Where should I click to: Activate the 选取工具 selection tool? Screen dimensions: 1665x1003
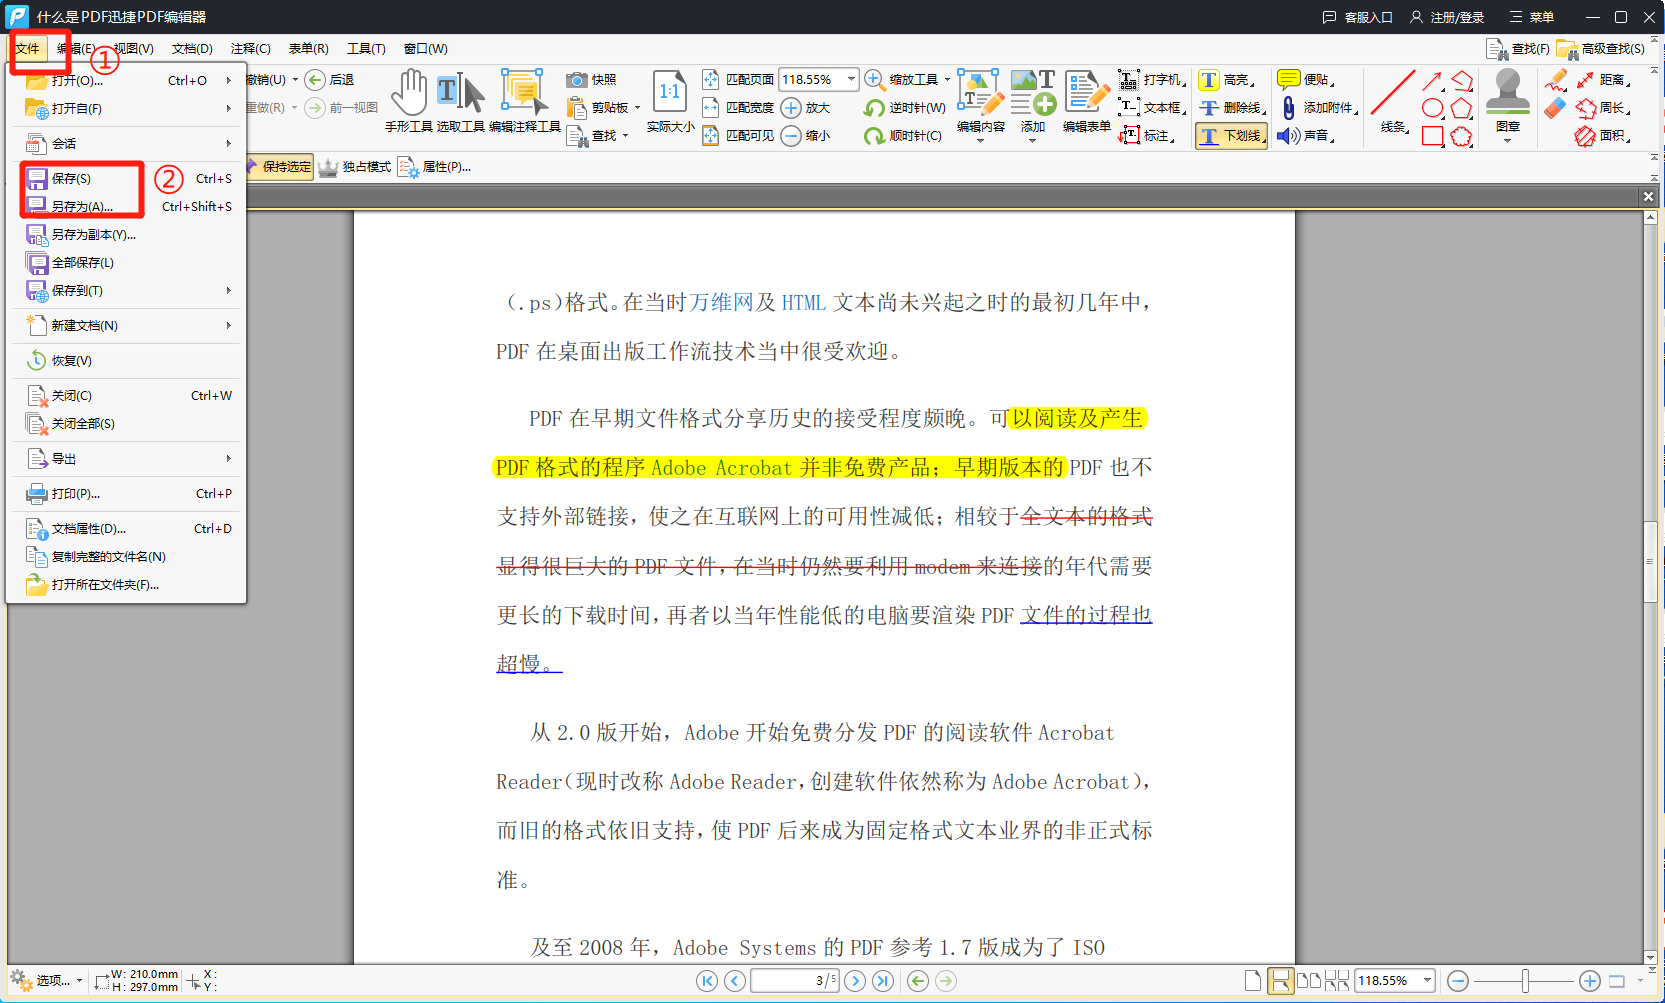click(463, 99)
